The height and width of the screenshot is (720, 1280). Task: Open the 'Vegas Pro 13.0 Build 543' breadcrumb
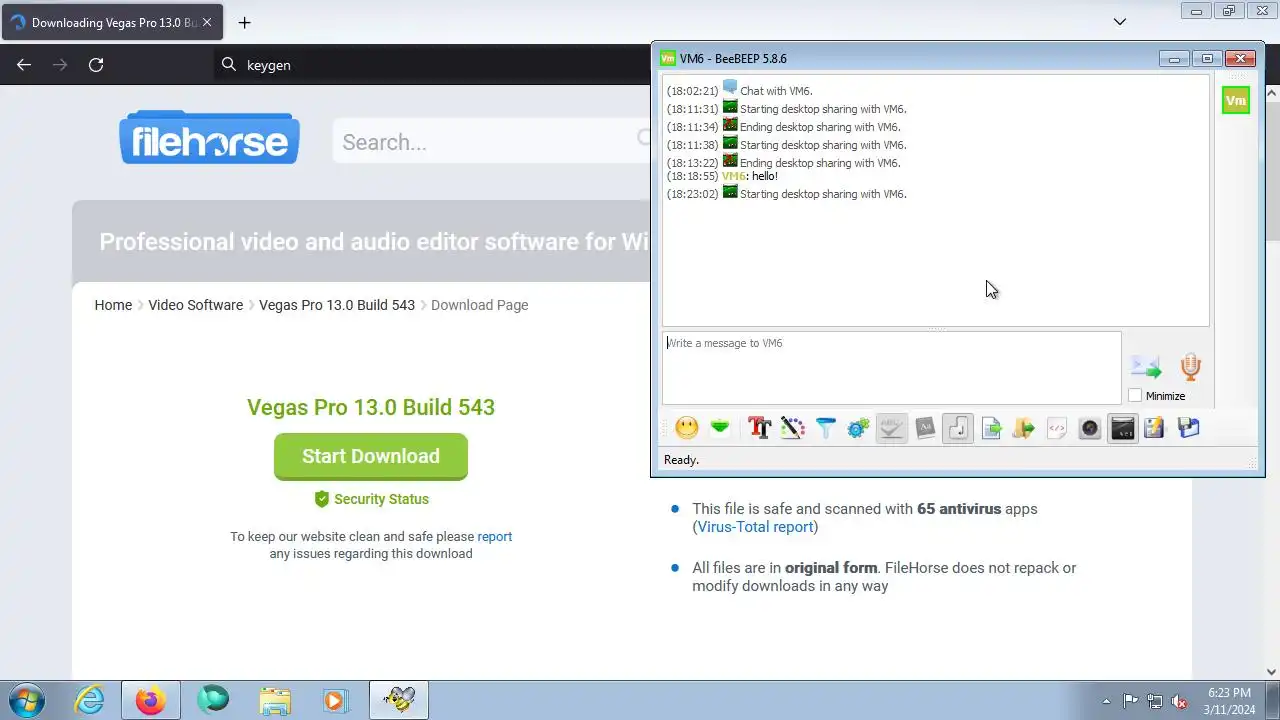point(337,305)
